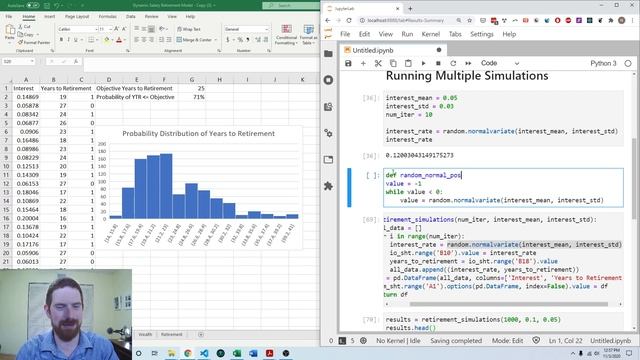Toggle Bold formatting in Excel
640x360 pixels.
(61, 40)
